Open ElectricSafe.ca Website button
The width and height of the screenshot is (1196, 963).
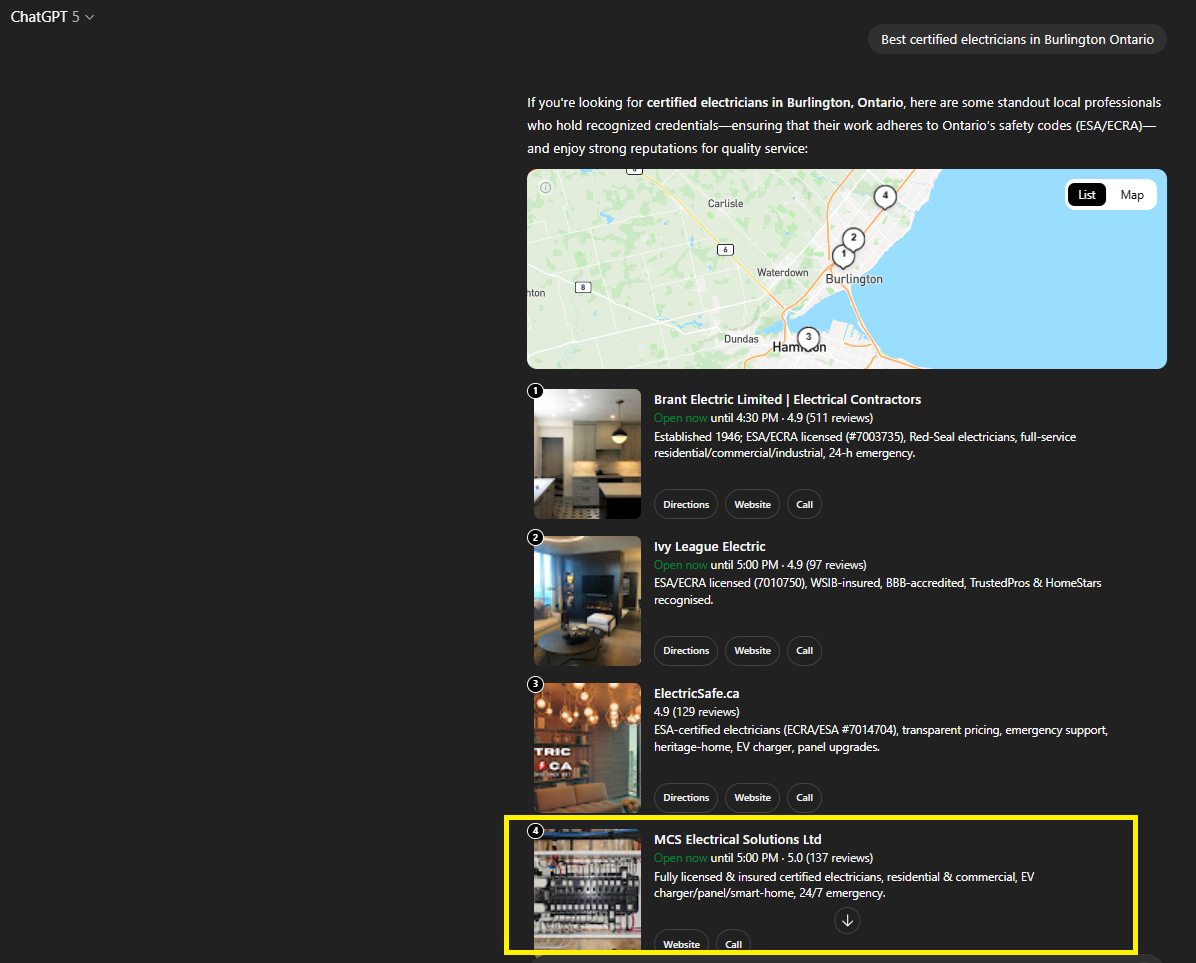[752, 798]
